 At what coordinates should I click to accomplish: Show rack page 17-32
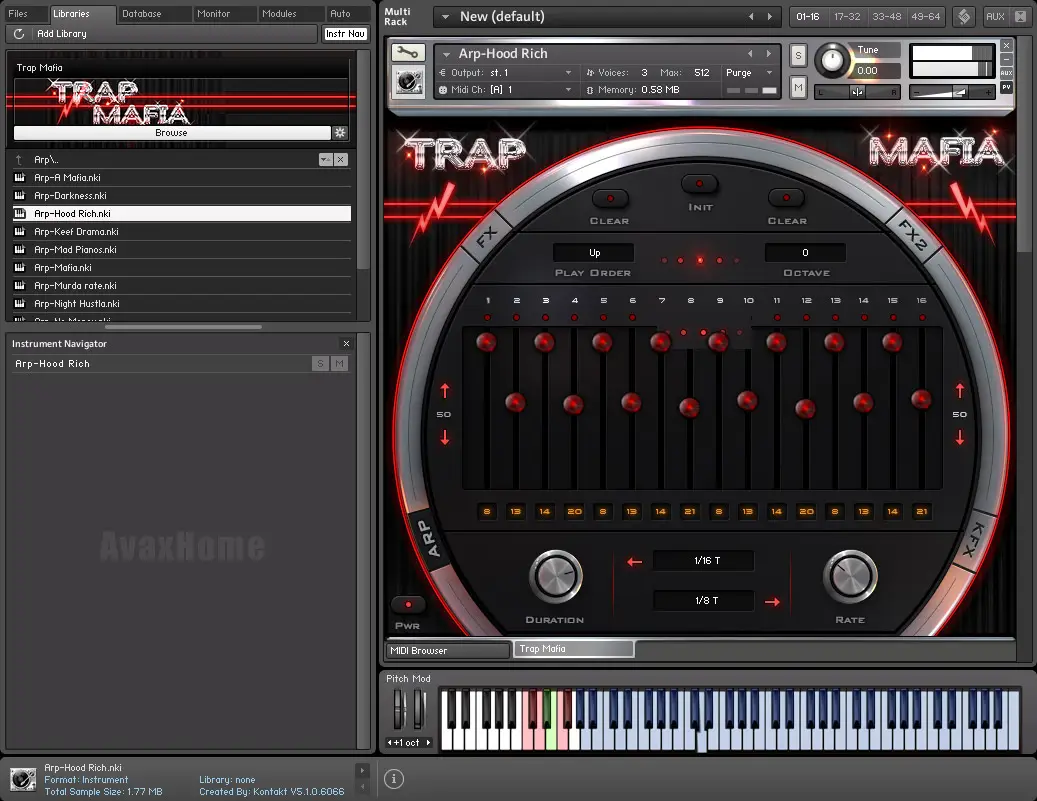pos(847,17)
